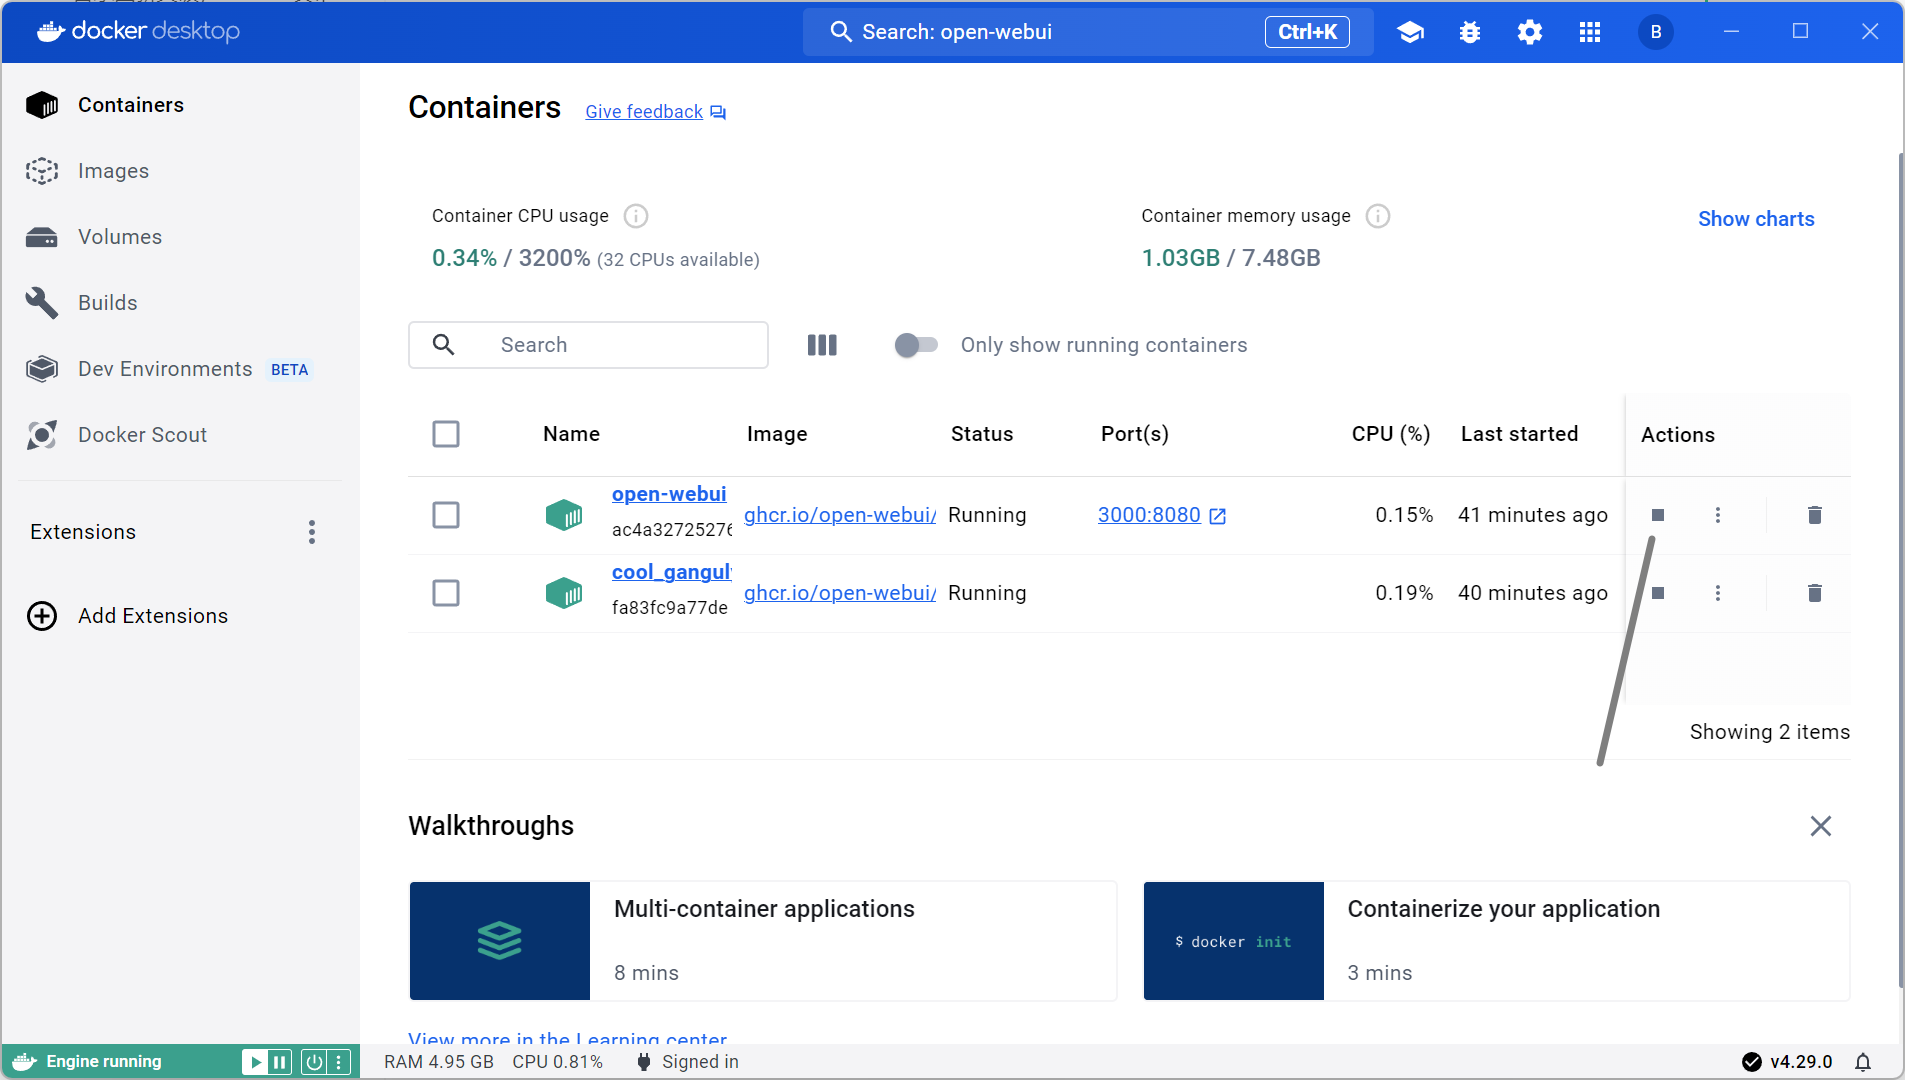This screenshot has height=1080, width=1905.
Task: Open Multi-container applications walkthrough card
Action: 763,941
